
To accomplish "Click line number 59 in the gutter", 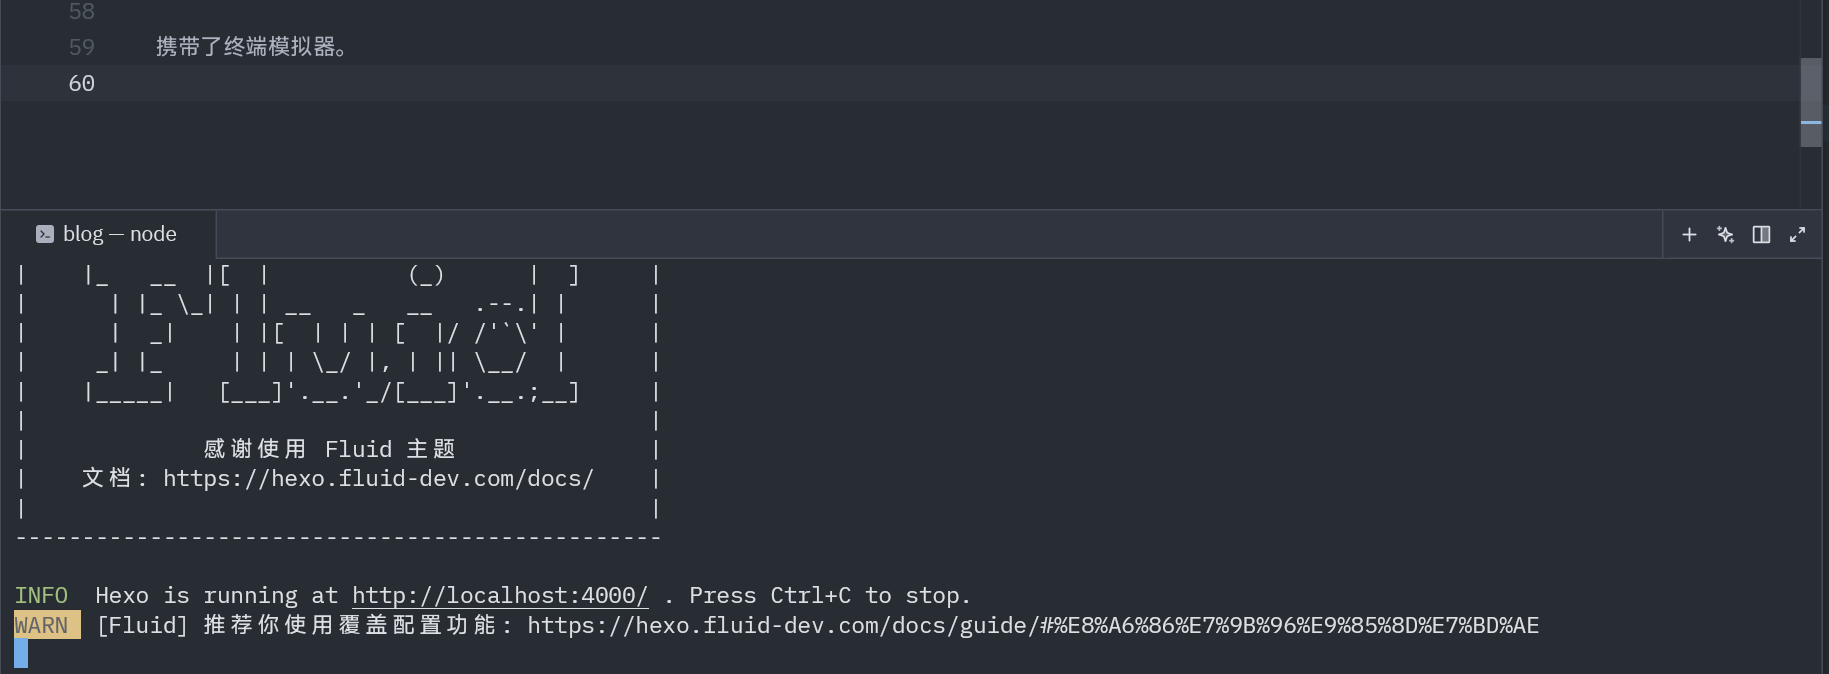I will [82, 47].
